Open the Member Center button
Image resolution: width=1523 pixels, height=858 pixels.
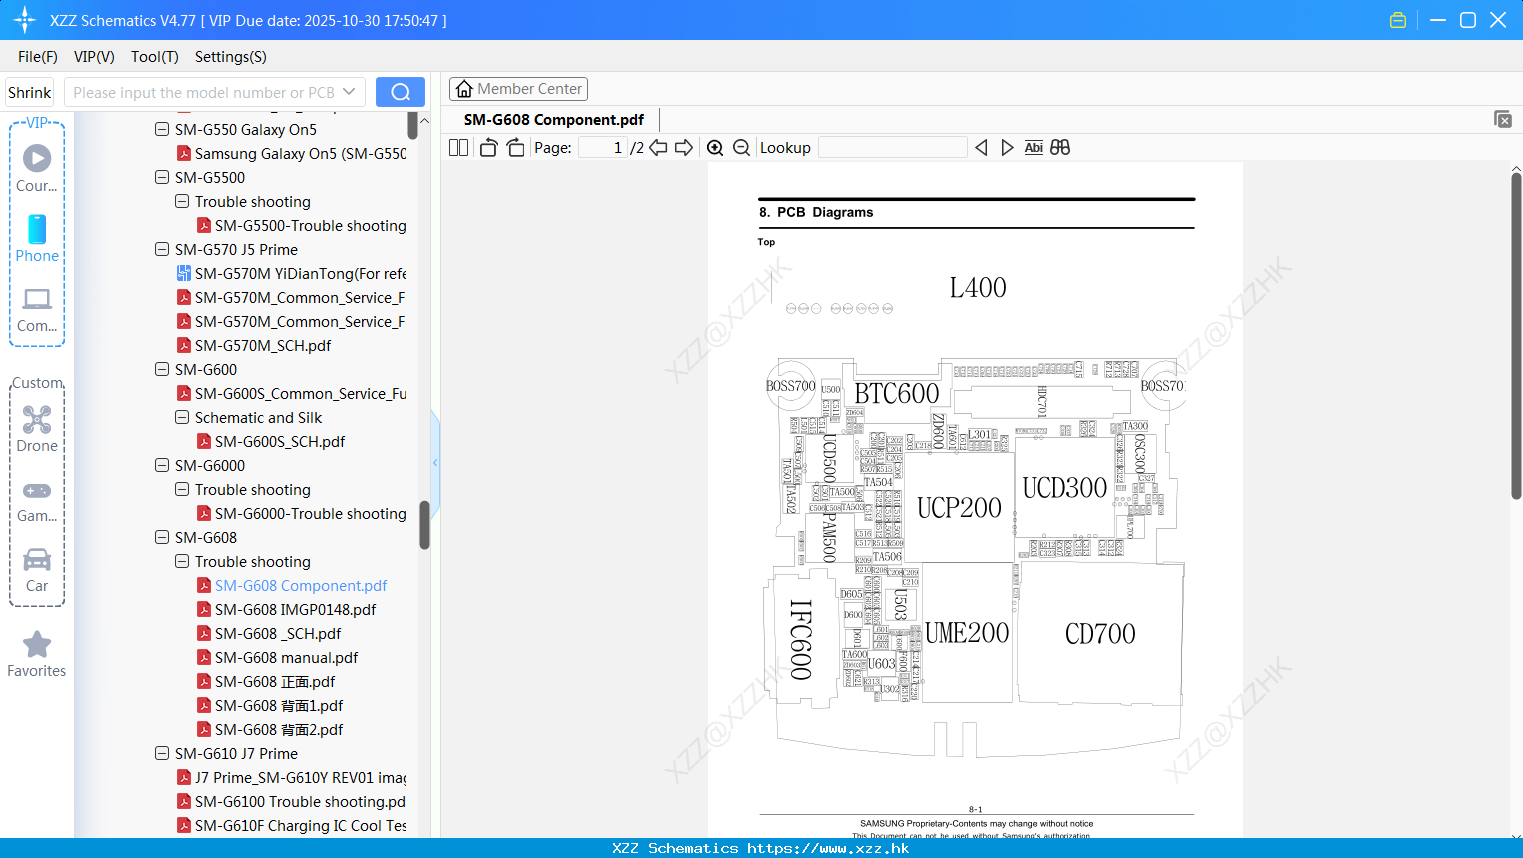tap(518, 89)
